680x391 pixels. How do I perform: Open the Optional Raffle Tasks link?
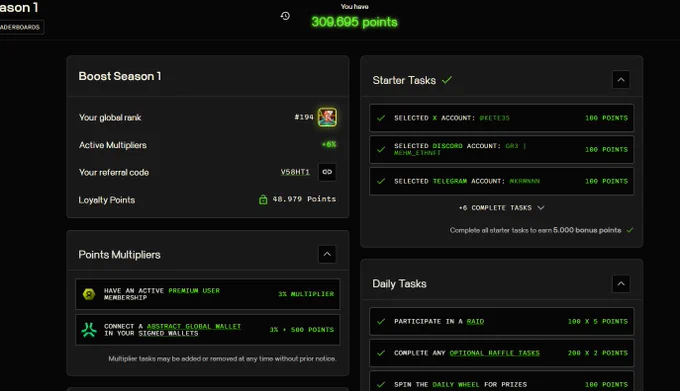point(494,353)
